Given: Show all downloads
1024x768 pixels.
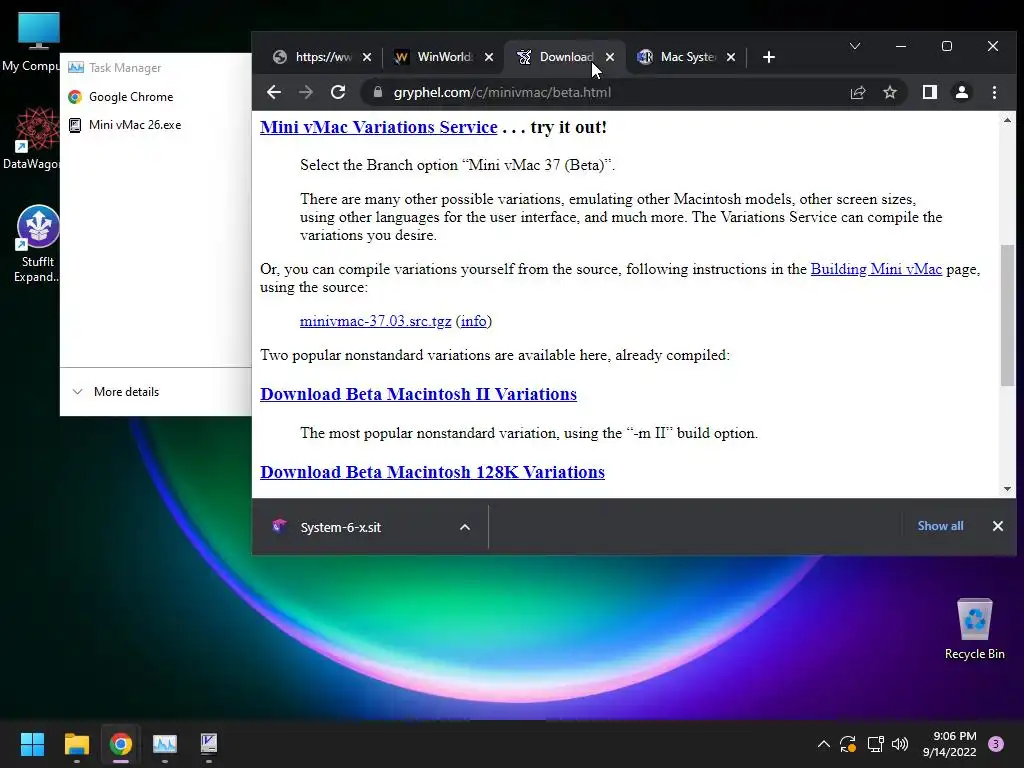Looking at the screenshot, I should [940, 526].
